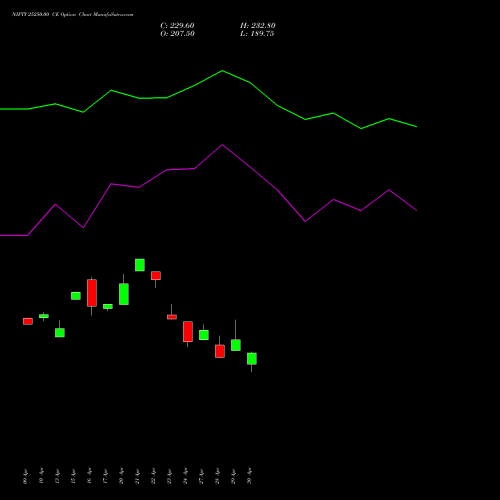Screen dimensions: 500x500
Task: Select the green candlestick for 15 Apr
Action: click(76, 296)
